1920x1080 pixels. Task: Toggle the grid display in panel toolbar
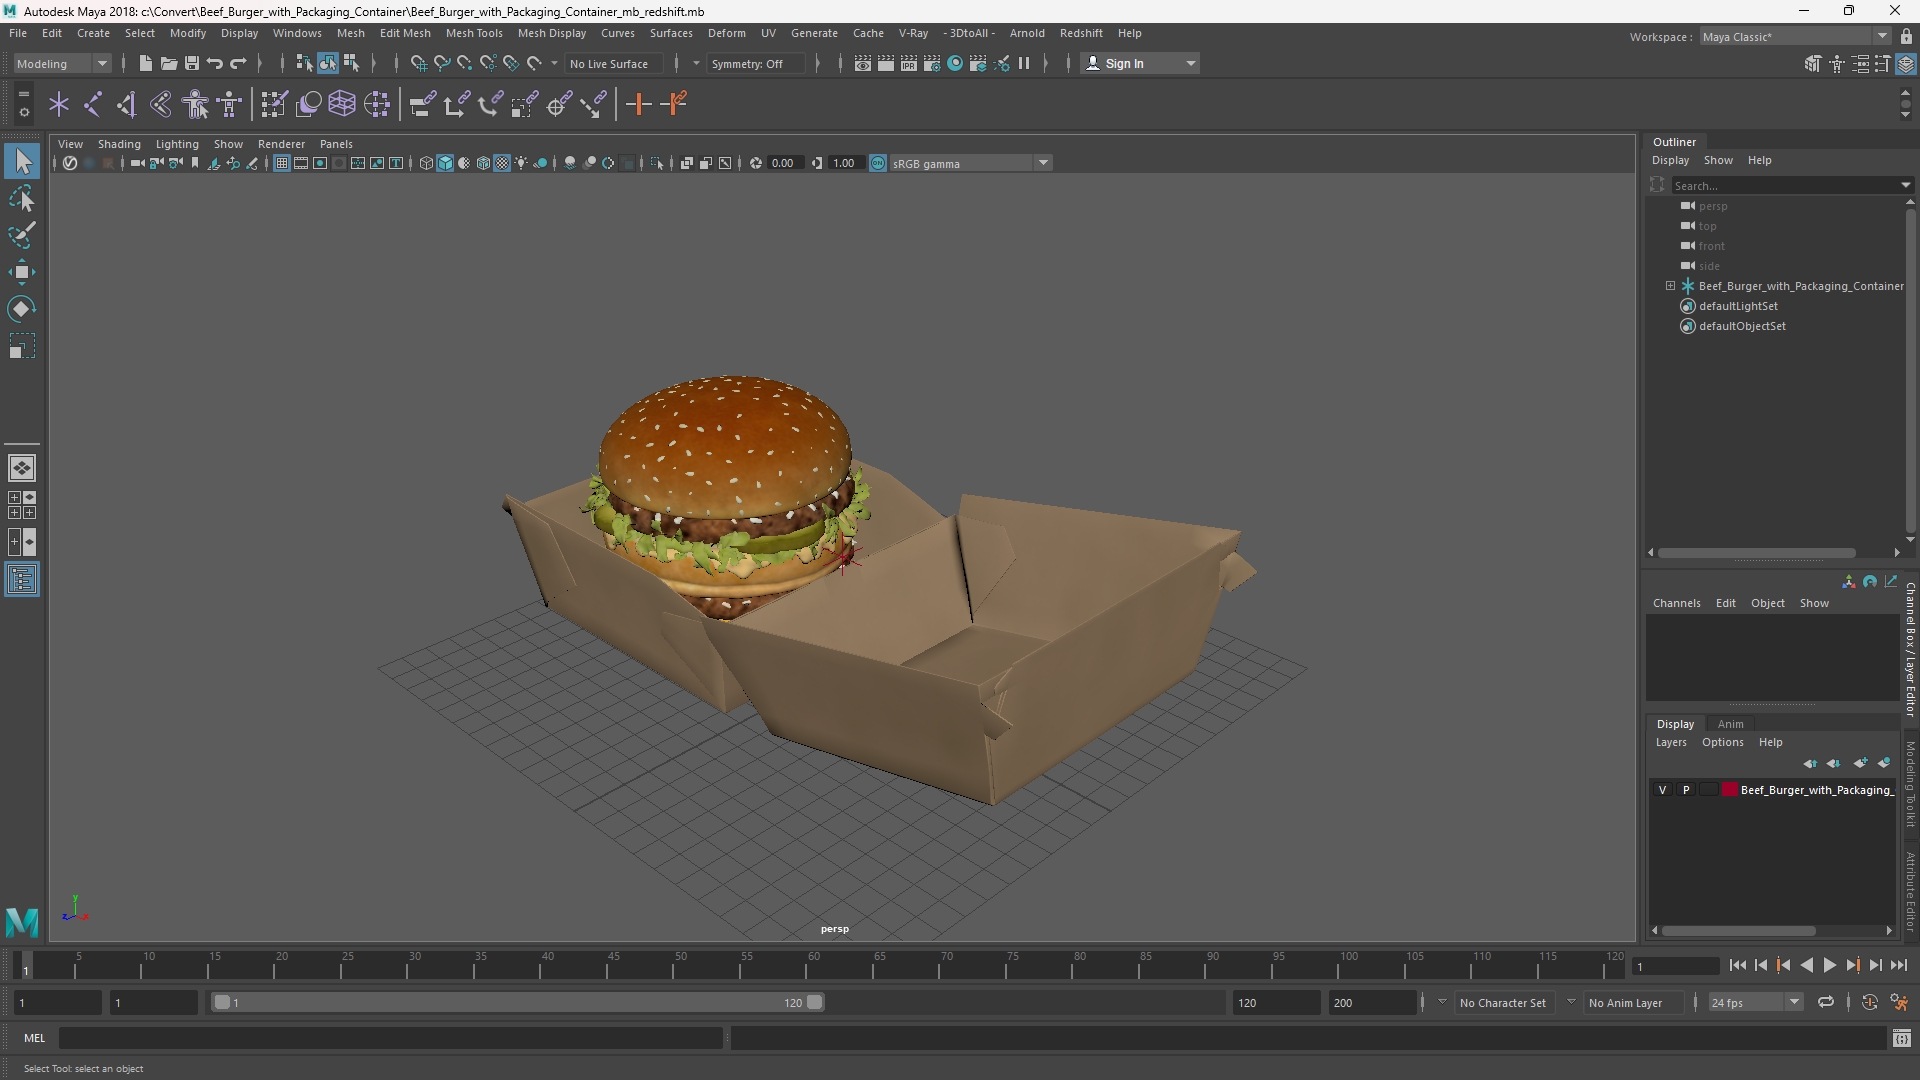coord(282,163)
